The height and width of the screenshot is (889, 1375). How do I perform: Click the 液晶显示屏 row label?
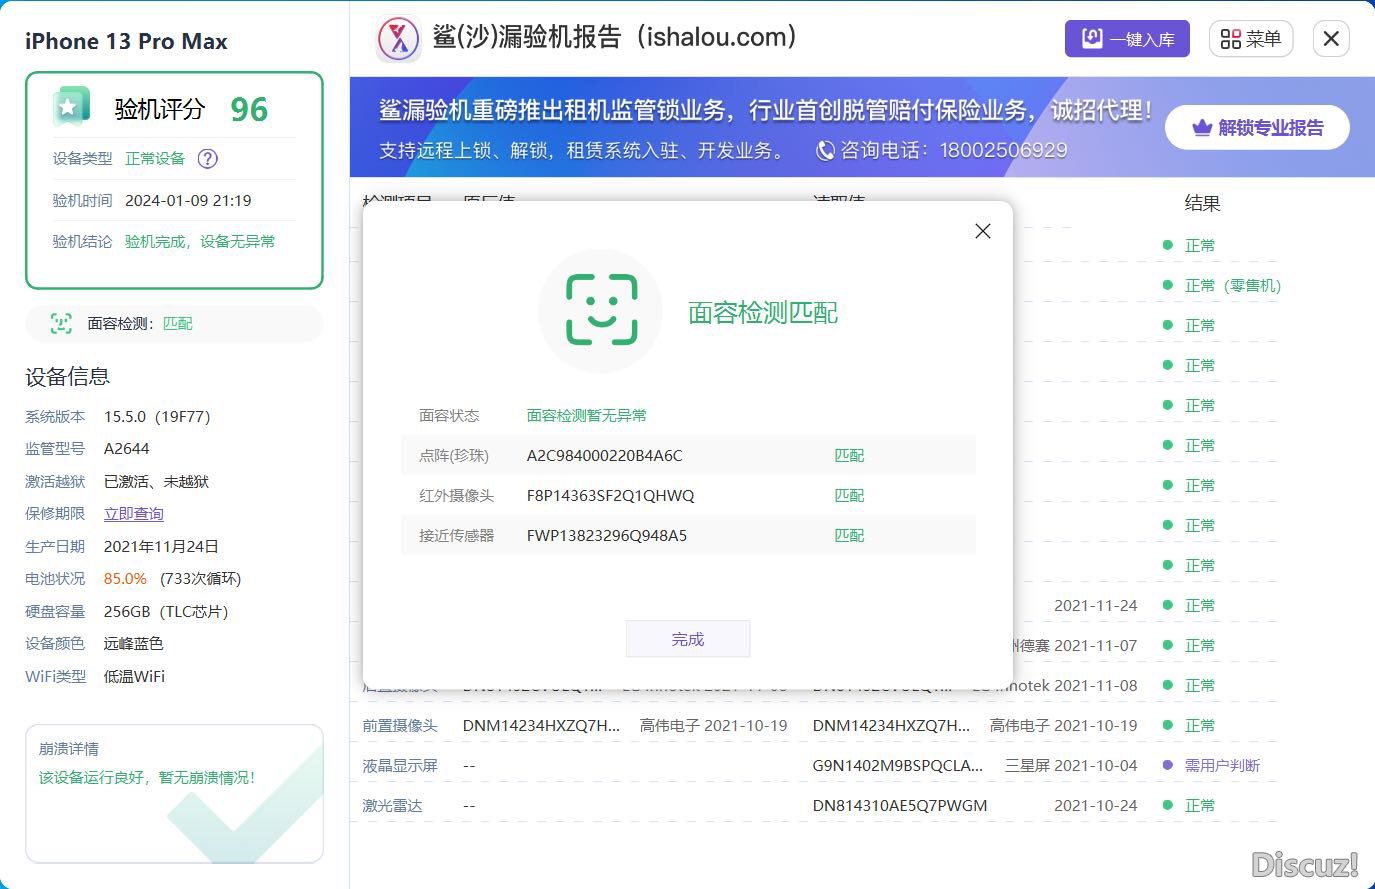400,765
